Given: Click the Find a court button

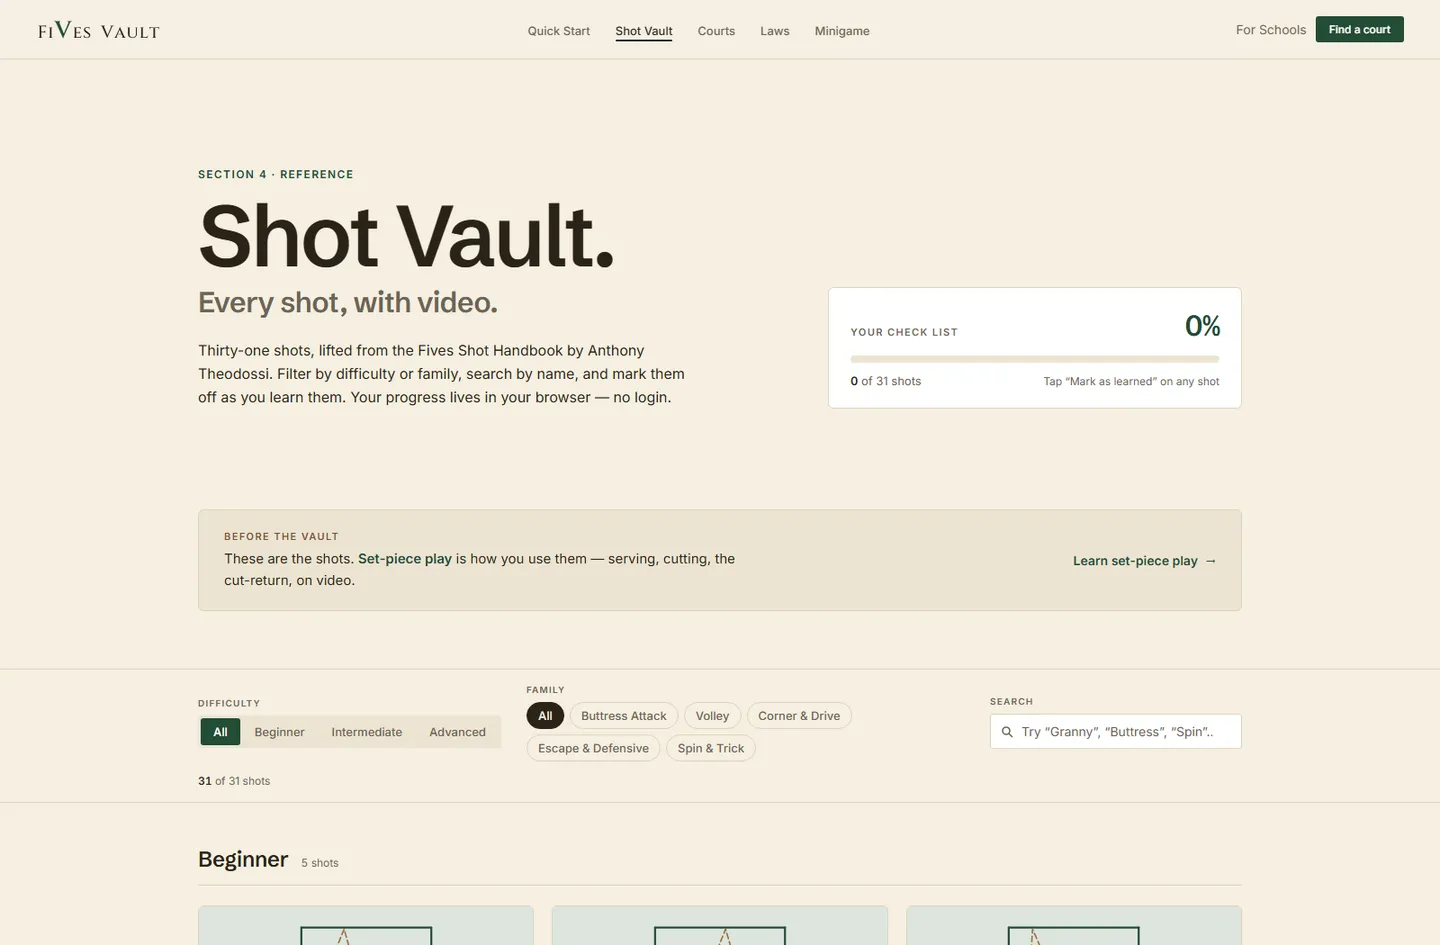Looking at the screenshot, I should click(x=1359, y=29).
